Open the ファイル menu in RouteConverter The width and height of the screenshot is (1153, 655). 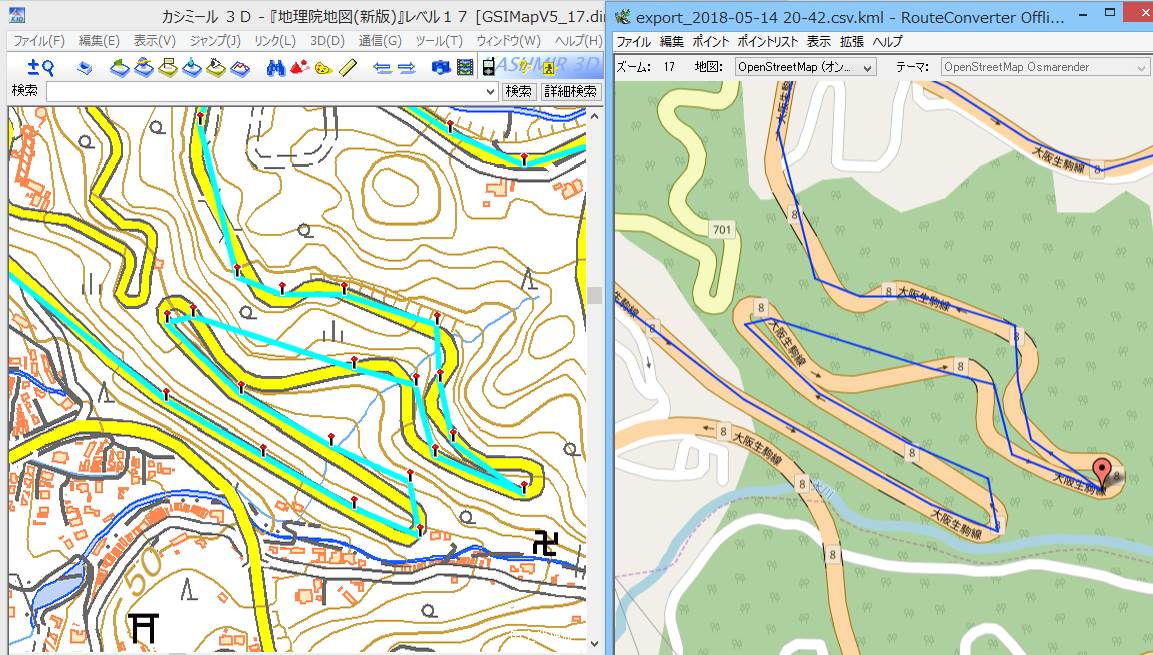[633, 42]
